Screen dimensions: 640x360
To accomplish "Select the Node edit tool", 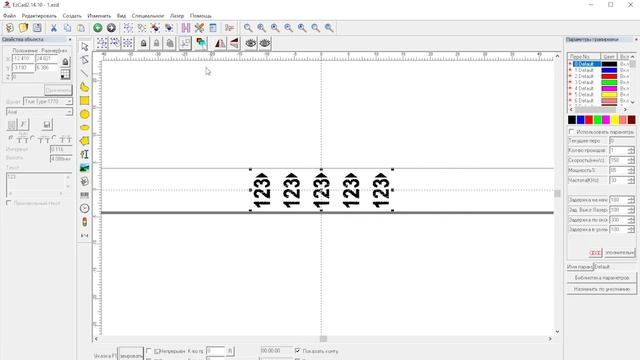I will [x=84, y=60].
